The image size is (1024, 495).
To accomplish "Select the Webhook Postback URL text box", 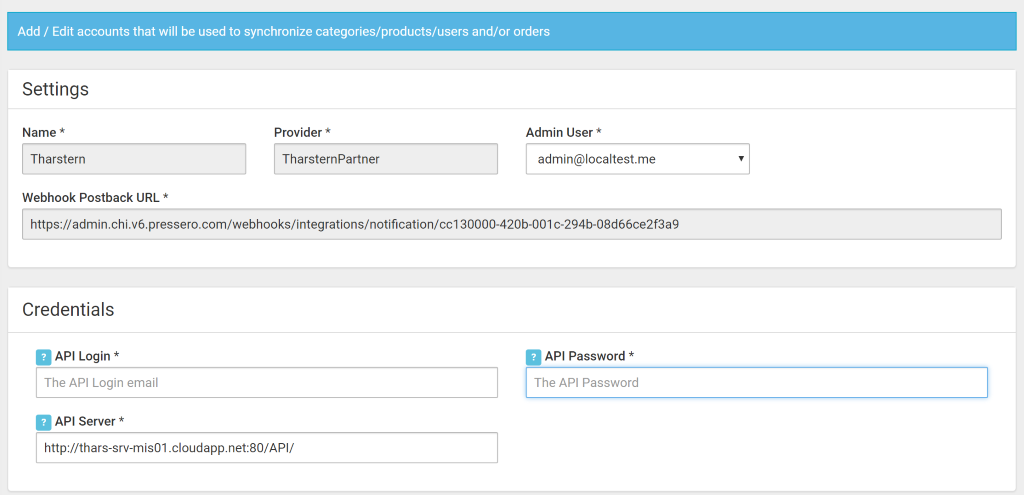I will [512, 224].
